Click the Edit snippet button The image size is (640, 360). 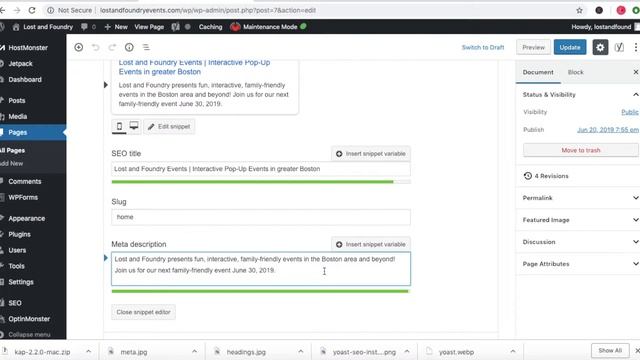pos(169,127)
